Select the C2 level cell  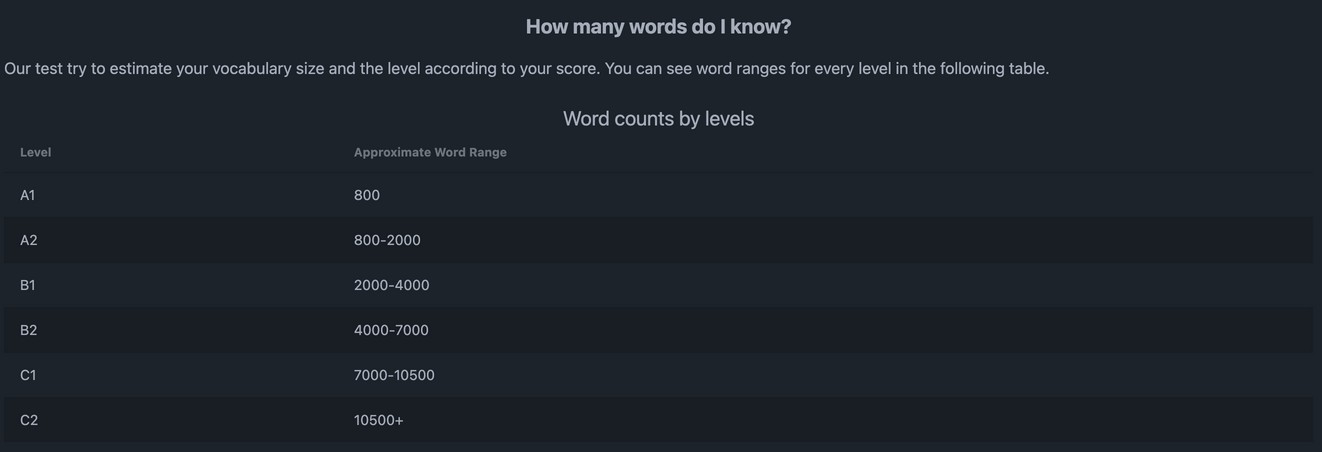(x=29, y=420)
